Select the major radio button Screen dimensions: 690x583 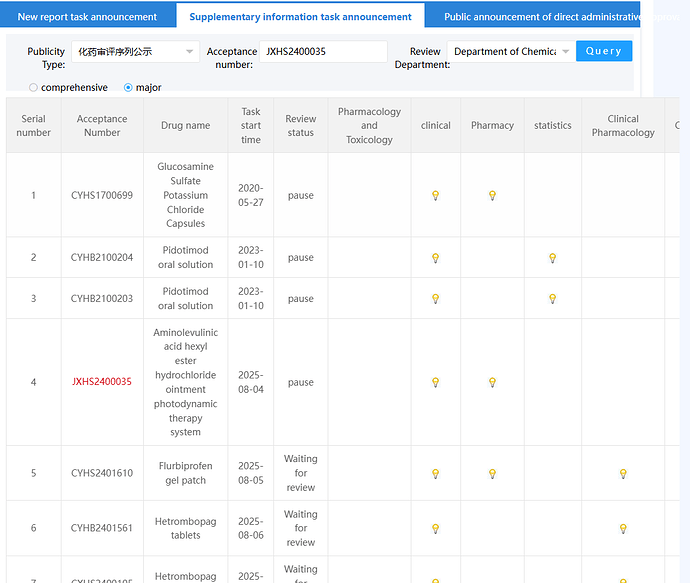(x=128, y=88)
